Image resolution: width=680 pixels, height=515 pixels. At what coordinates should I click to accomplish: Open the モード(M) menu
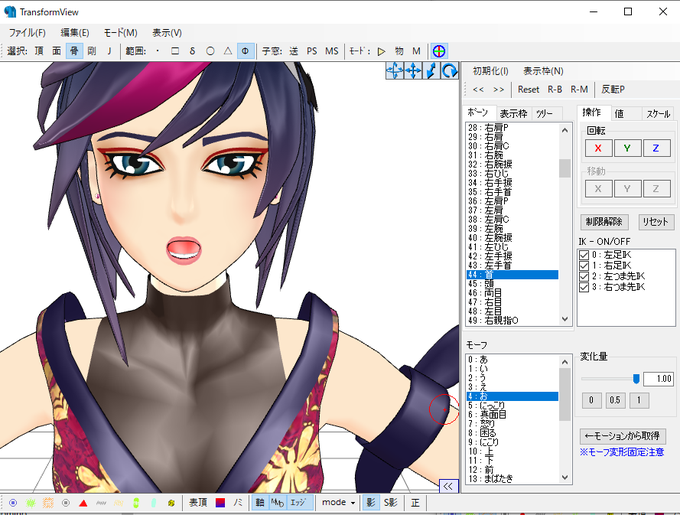(x=121, y=33)
